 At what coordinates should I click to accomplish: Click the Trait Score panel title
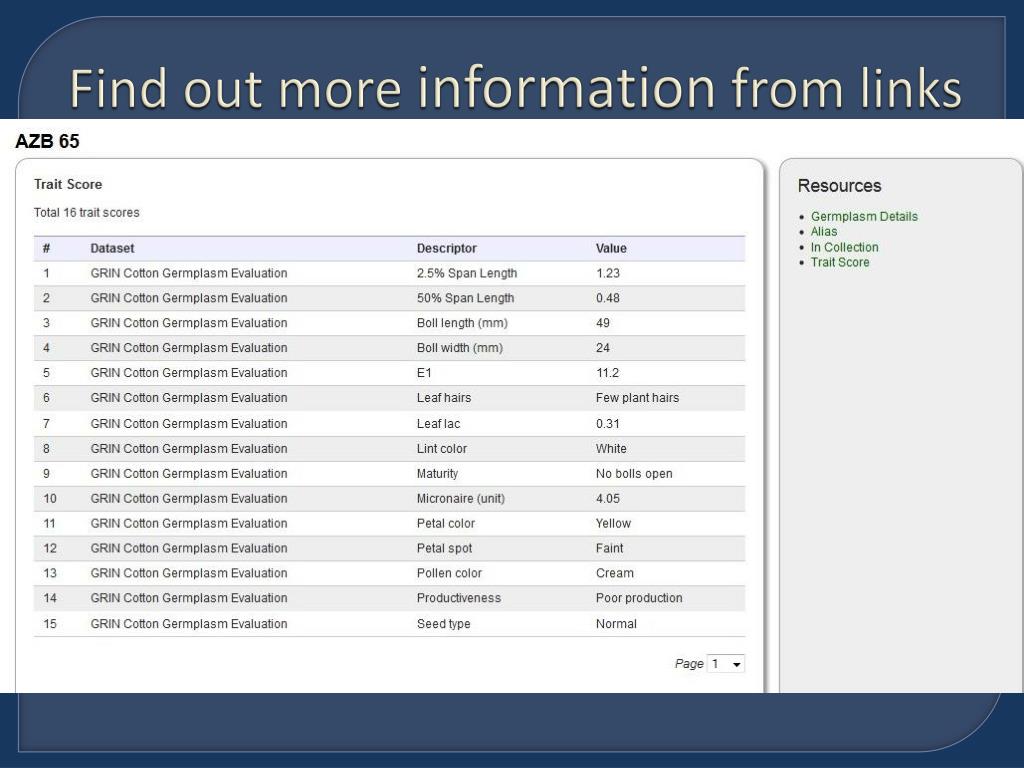[x=68, y=184]
